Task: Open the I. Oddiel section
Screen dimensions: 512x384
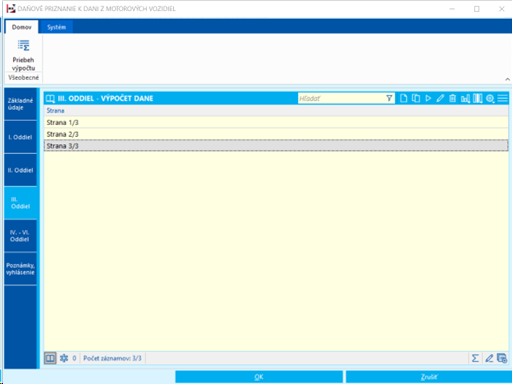Action: click(x=20, y=137)
